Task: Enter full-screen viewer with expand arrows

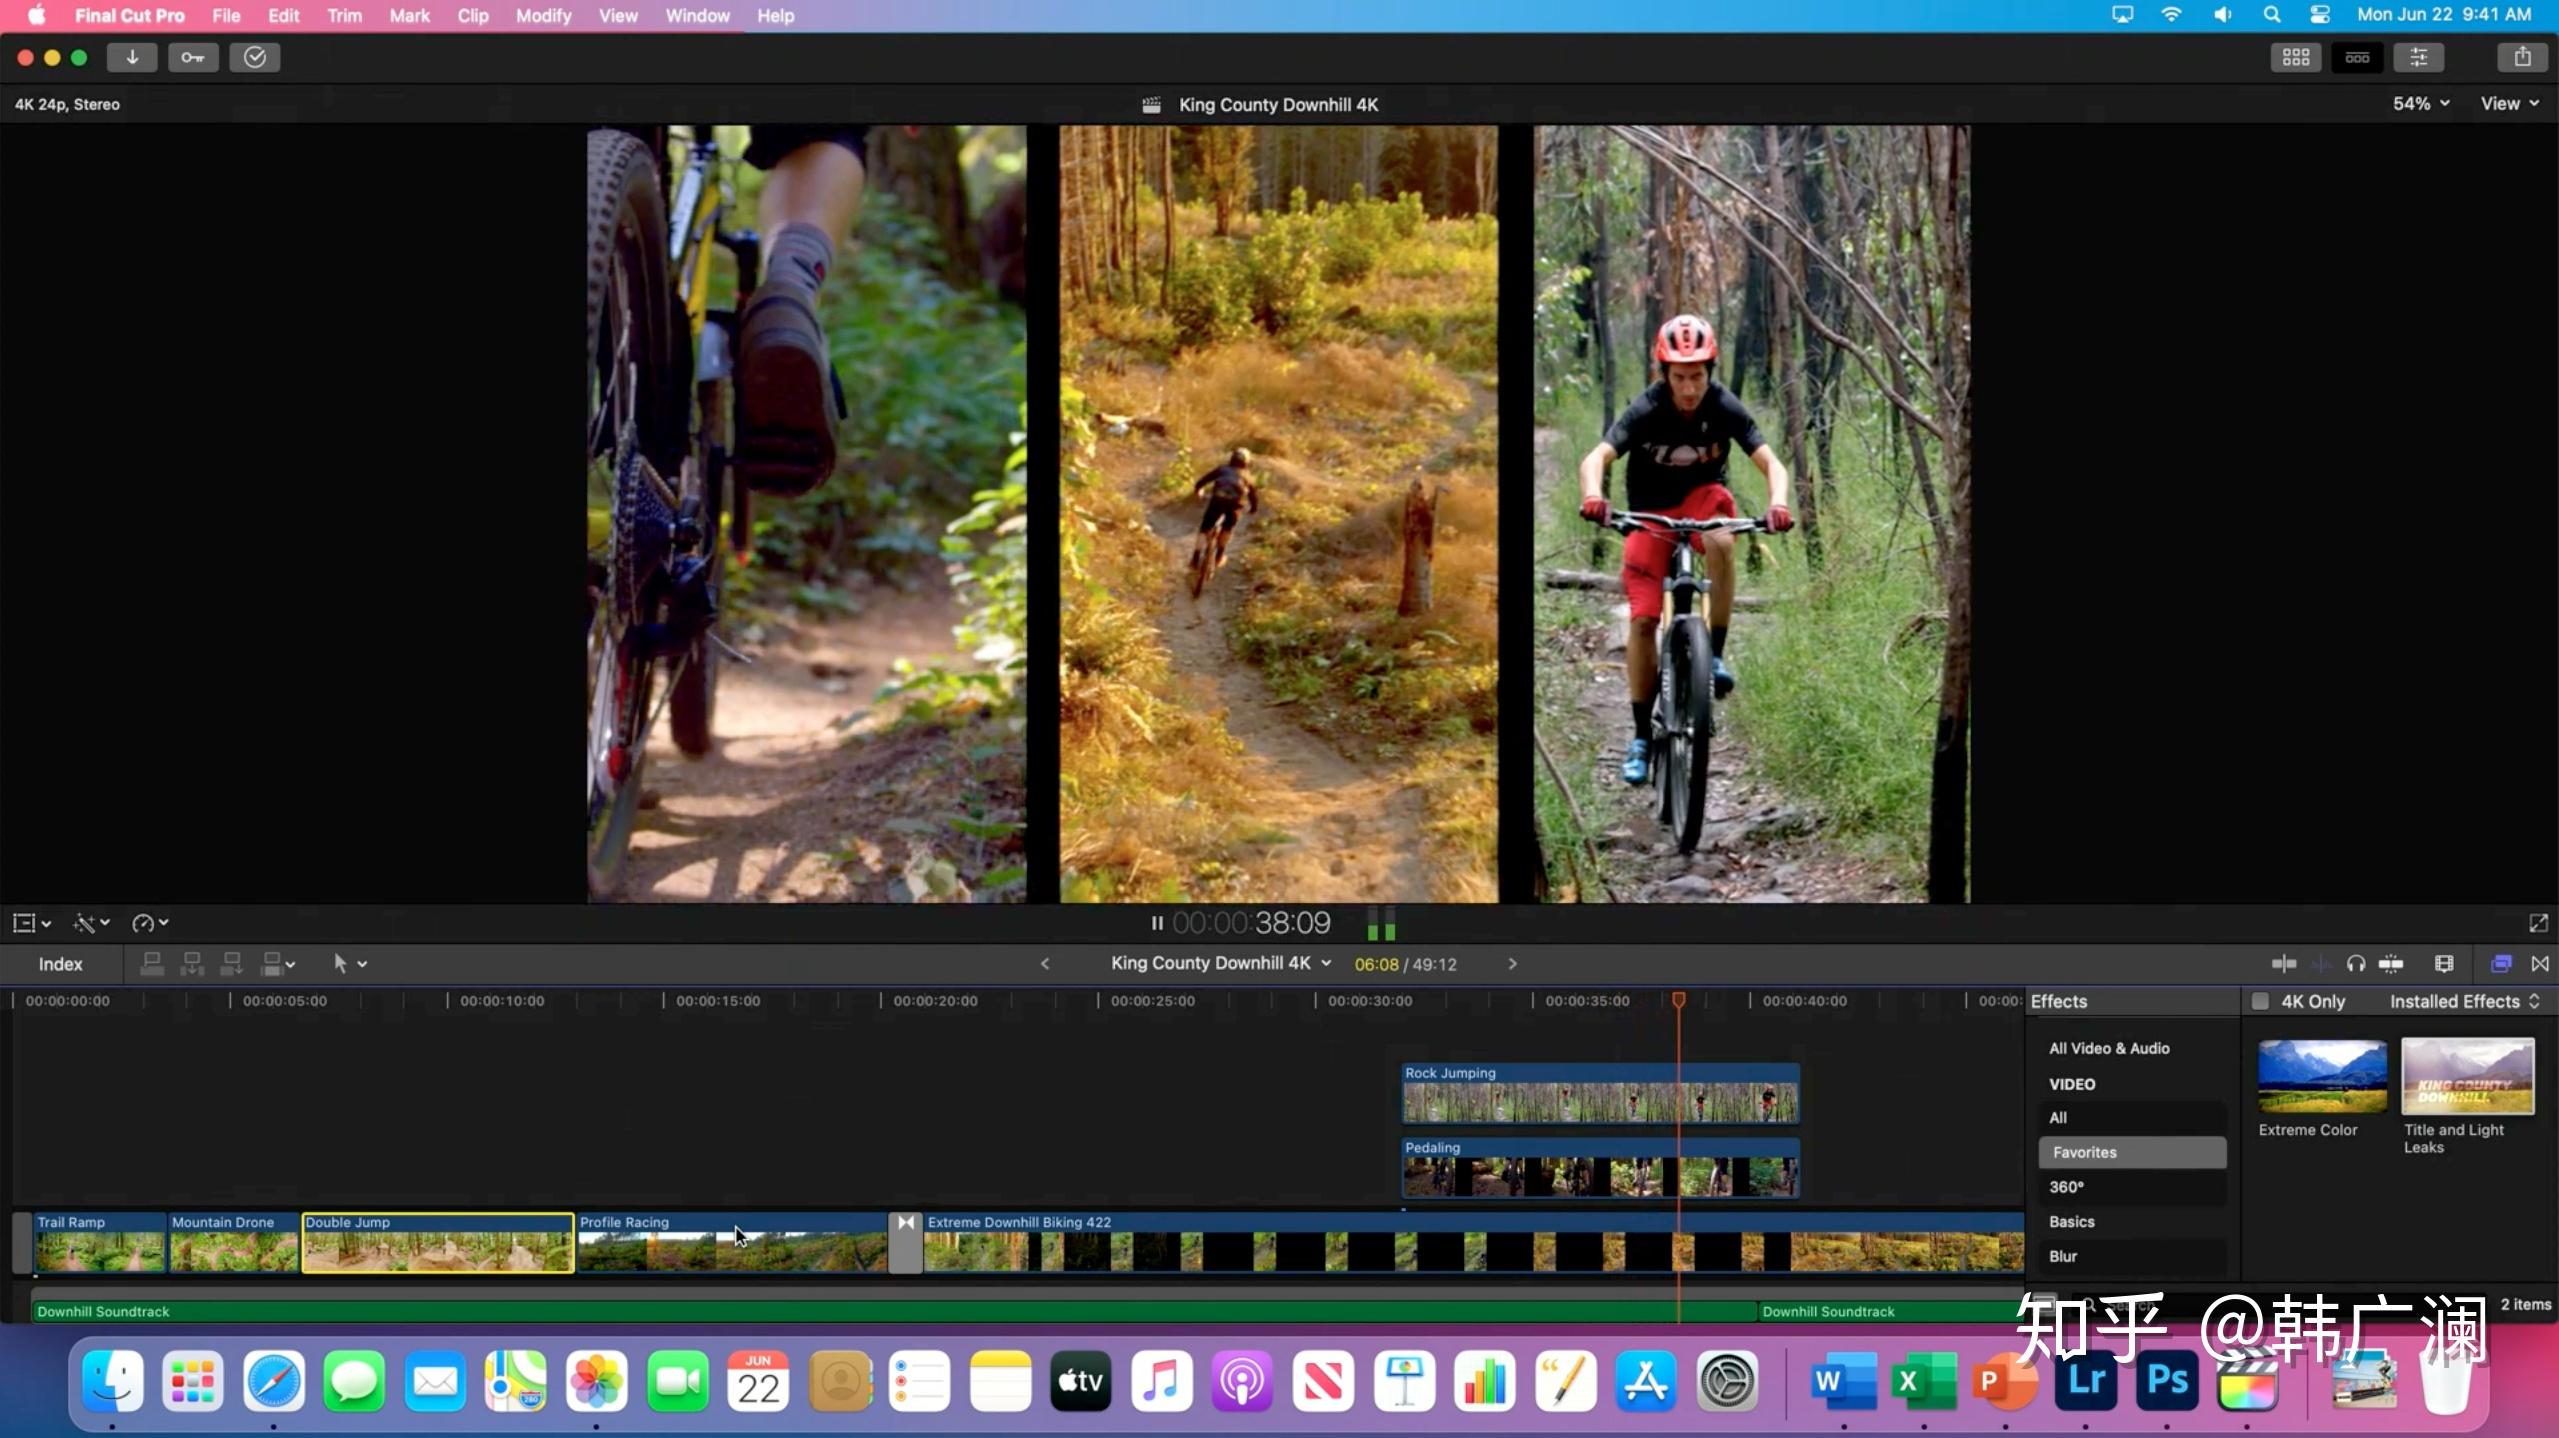Action: [2538, 922]
